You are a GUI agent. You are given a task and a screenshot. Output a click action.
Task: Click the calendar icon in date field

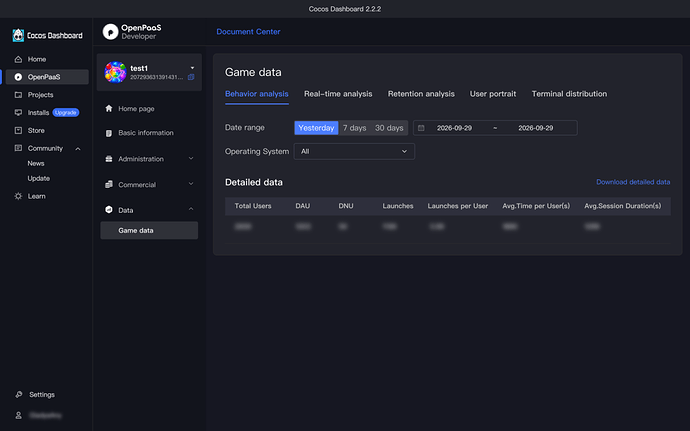(421, 128)
